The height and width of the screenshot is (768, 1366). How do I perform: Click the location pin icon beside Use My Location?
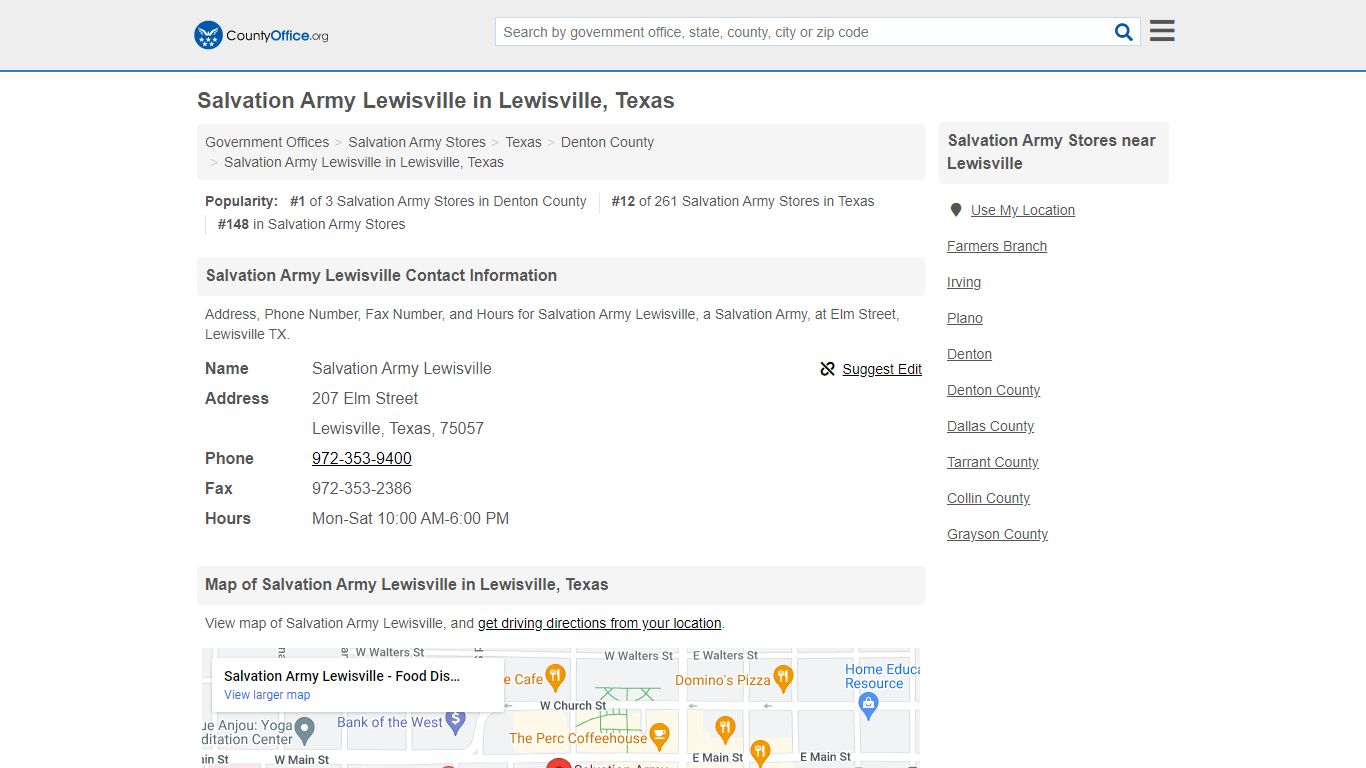(x=956, y=210)
